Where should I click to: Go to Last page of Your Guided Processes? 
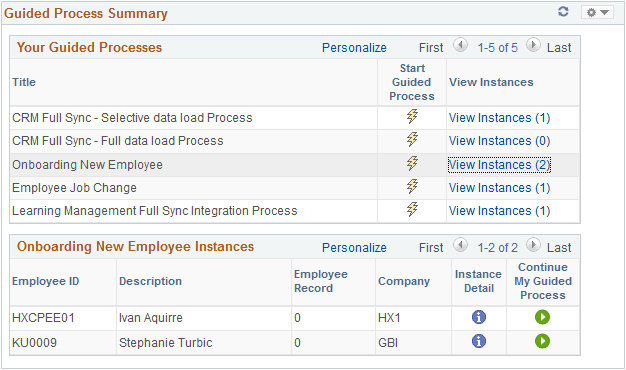(559, 48)
